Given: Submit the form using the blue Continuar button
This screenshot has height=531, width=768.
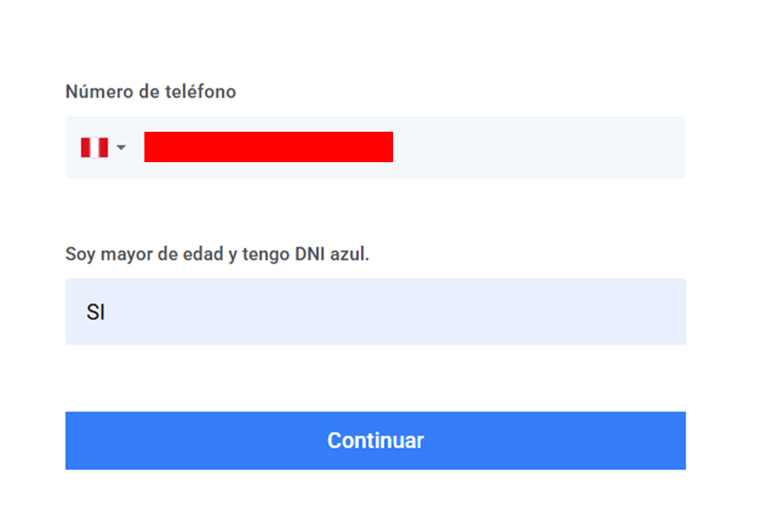Looking at the screenshot, I should pos(376,440).
